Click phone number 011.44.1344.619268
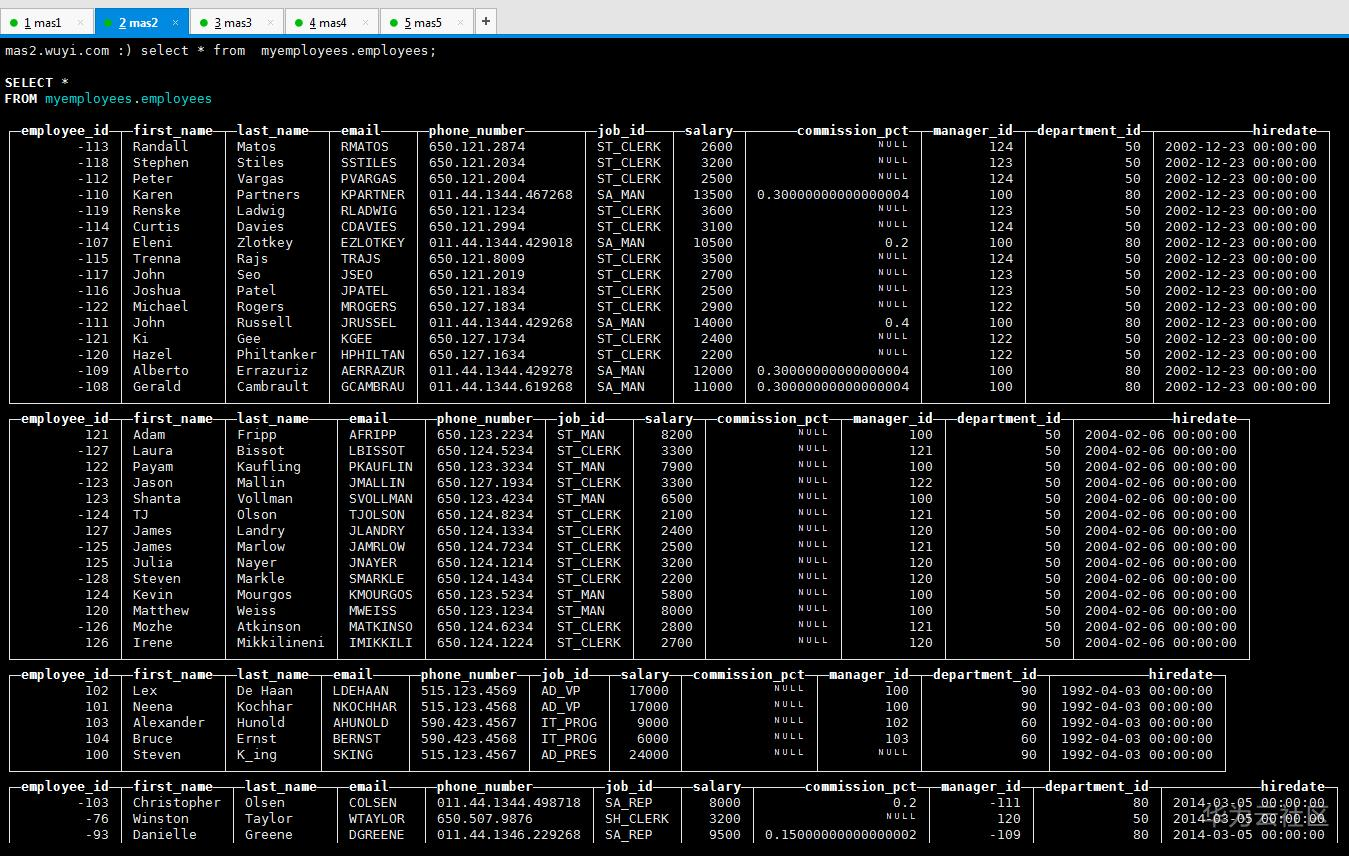Screen dimensions: 1349x856 501,387
